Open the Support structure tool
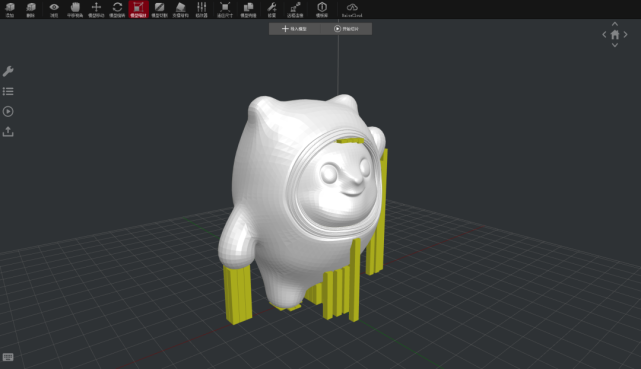 [x=180, y=9]
